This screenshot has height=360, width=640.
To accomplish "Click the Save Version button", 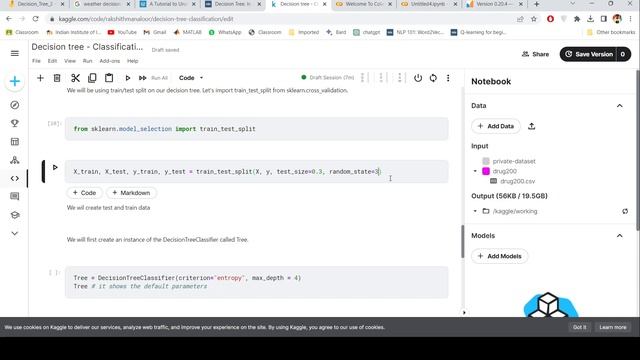I will click(x=589, y=54).
